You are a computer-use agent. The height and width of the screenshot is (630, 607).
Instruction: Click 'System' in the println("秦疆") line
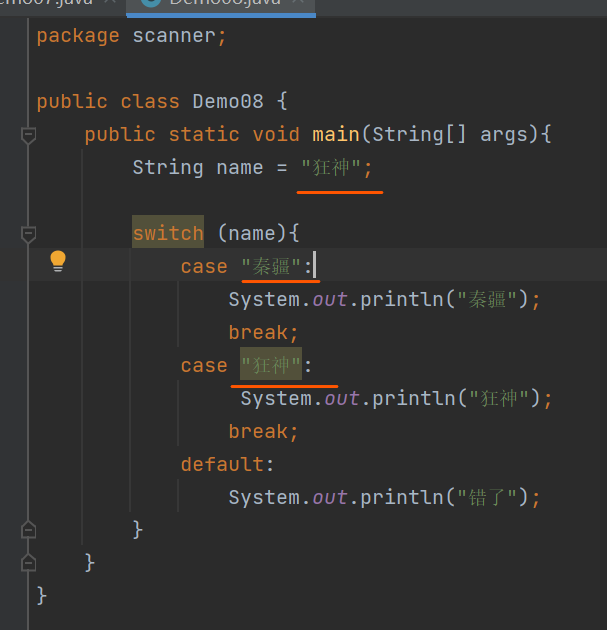point(264,300)
